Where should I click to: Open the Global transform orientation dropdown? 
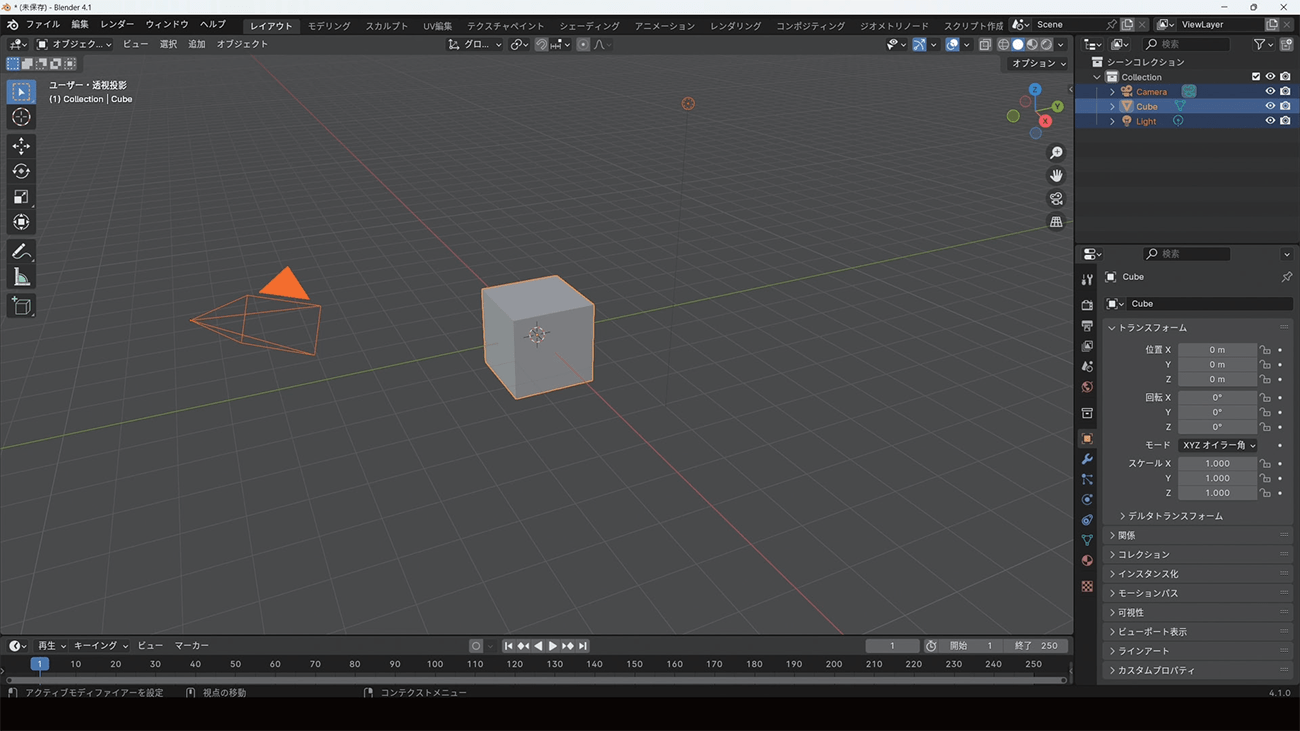[474, 44]
